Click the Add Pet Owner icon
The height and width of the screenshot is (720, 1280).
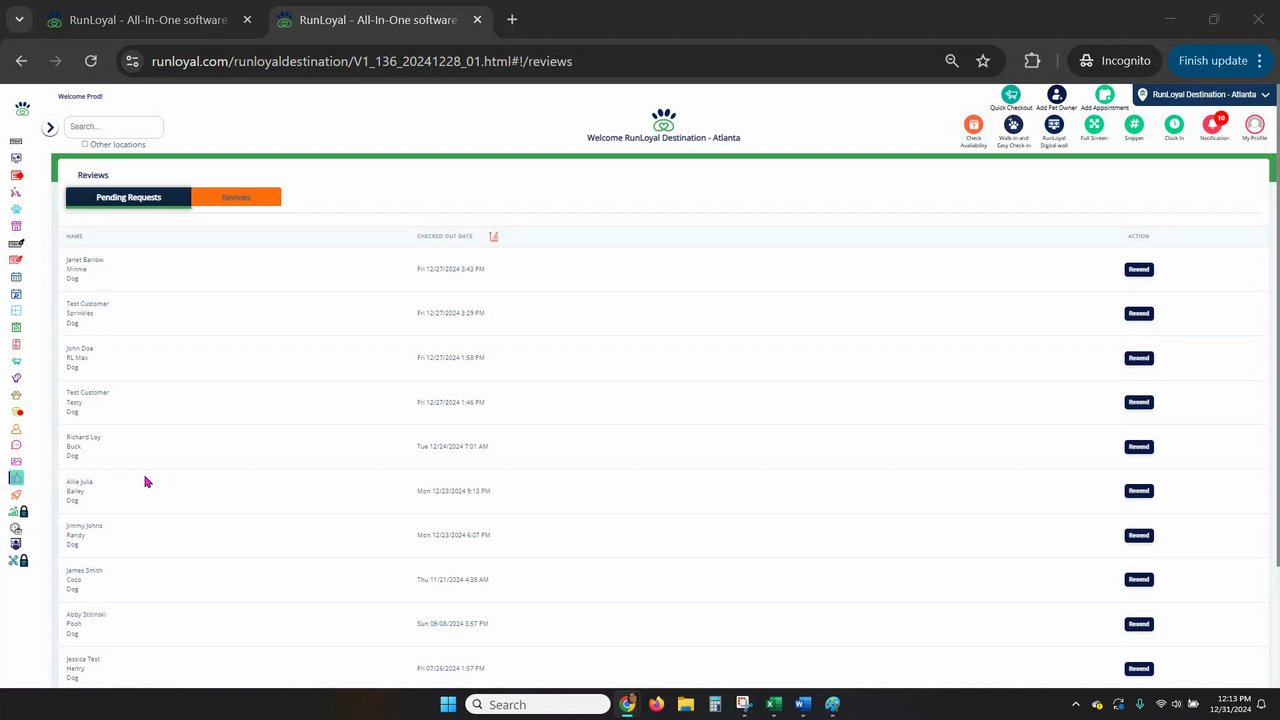(x=1056, y=94)
